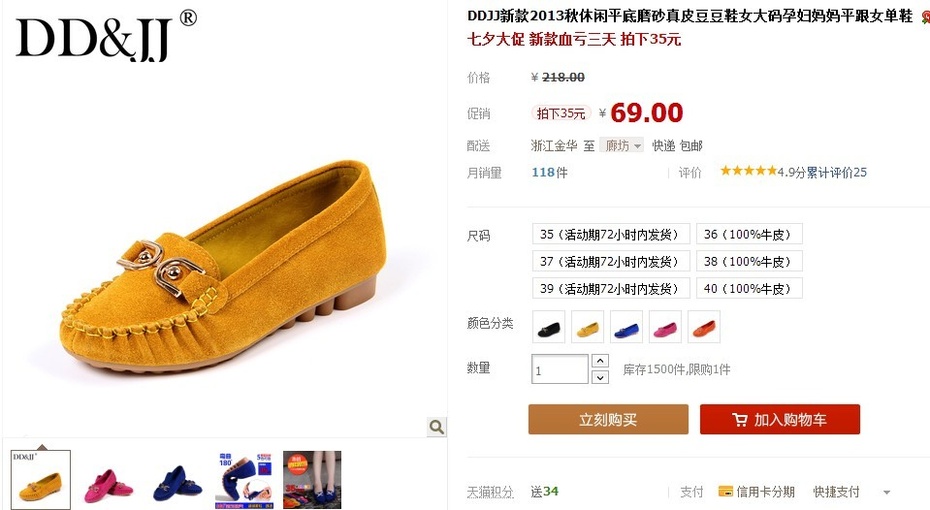The image size is (930, 510).
Task: Open the 累计评价25 reviews link
Action: [x=837, y=172]
